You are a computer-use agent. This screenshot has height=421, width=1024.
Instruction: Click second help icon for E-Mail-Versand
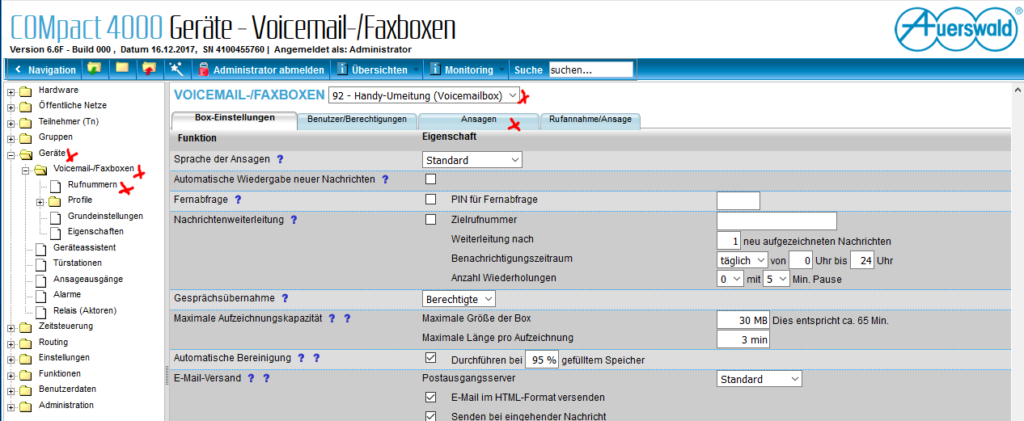[266, 378]
